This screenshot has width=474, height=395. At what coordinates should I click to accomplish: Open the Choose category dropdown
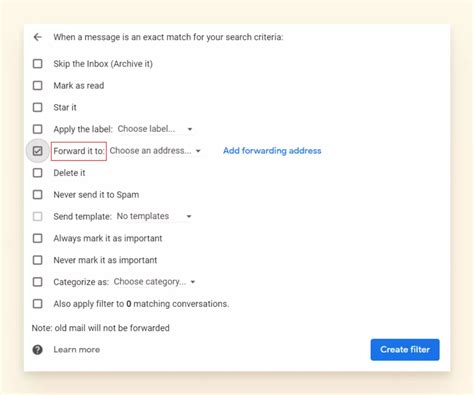[x=154, y=282]
